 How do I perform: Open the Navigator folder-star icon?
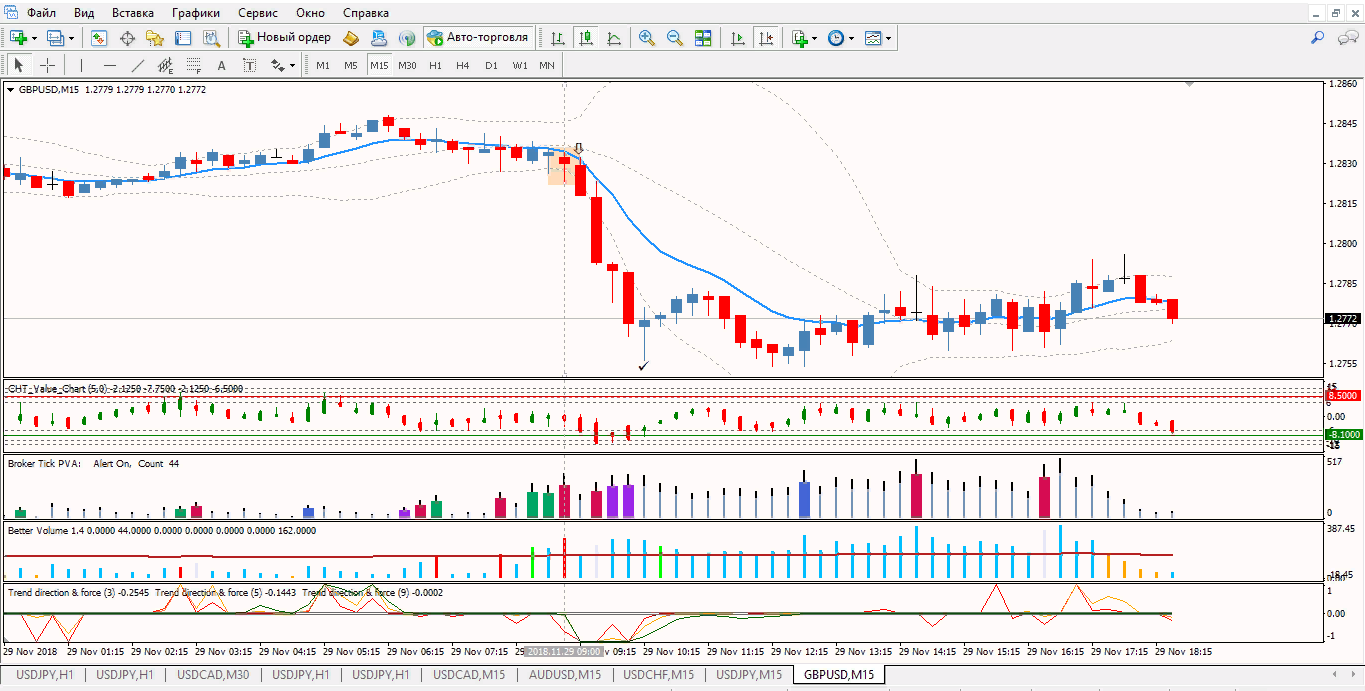155,38
